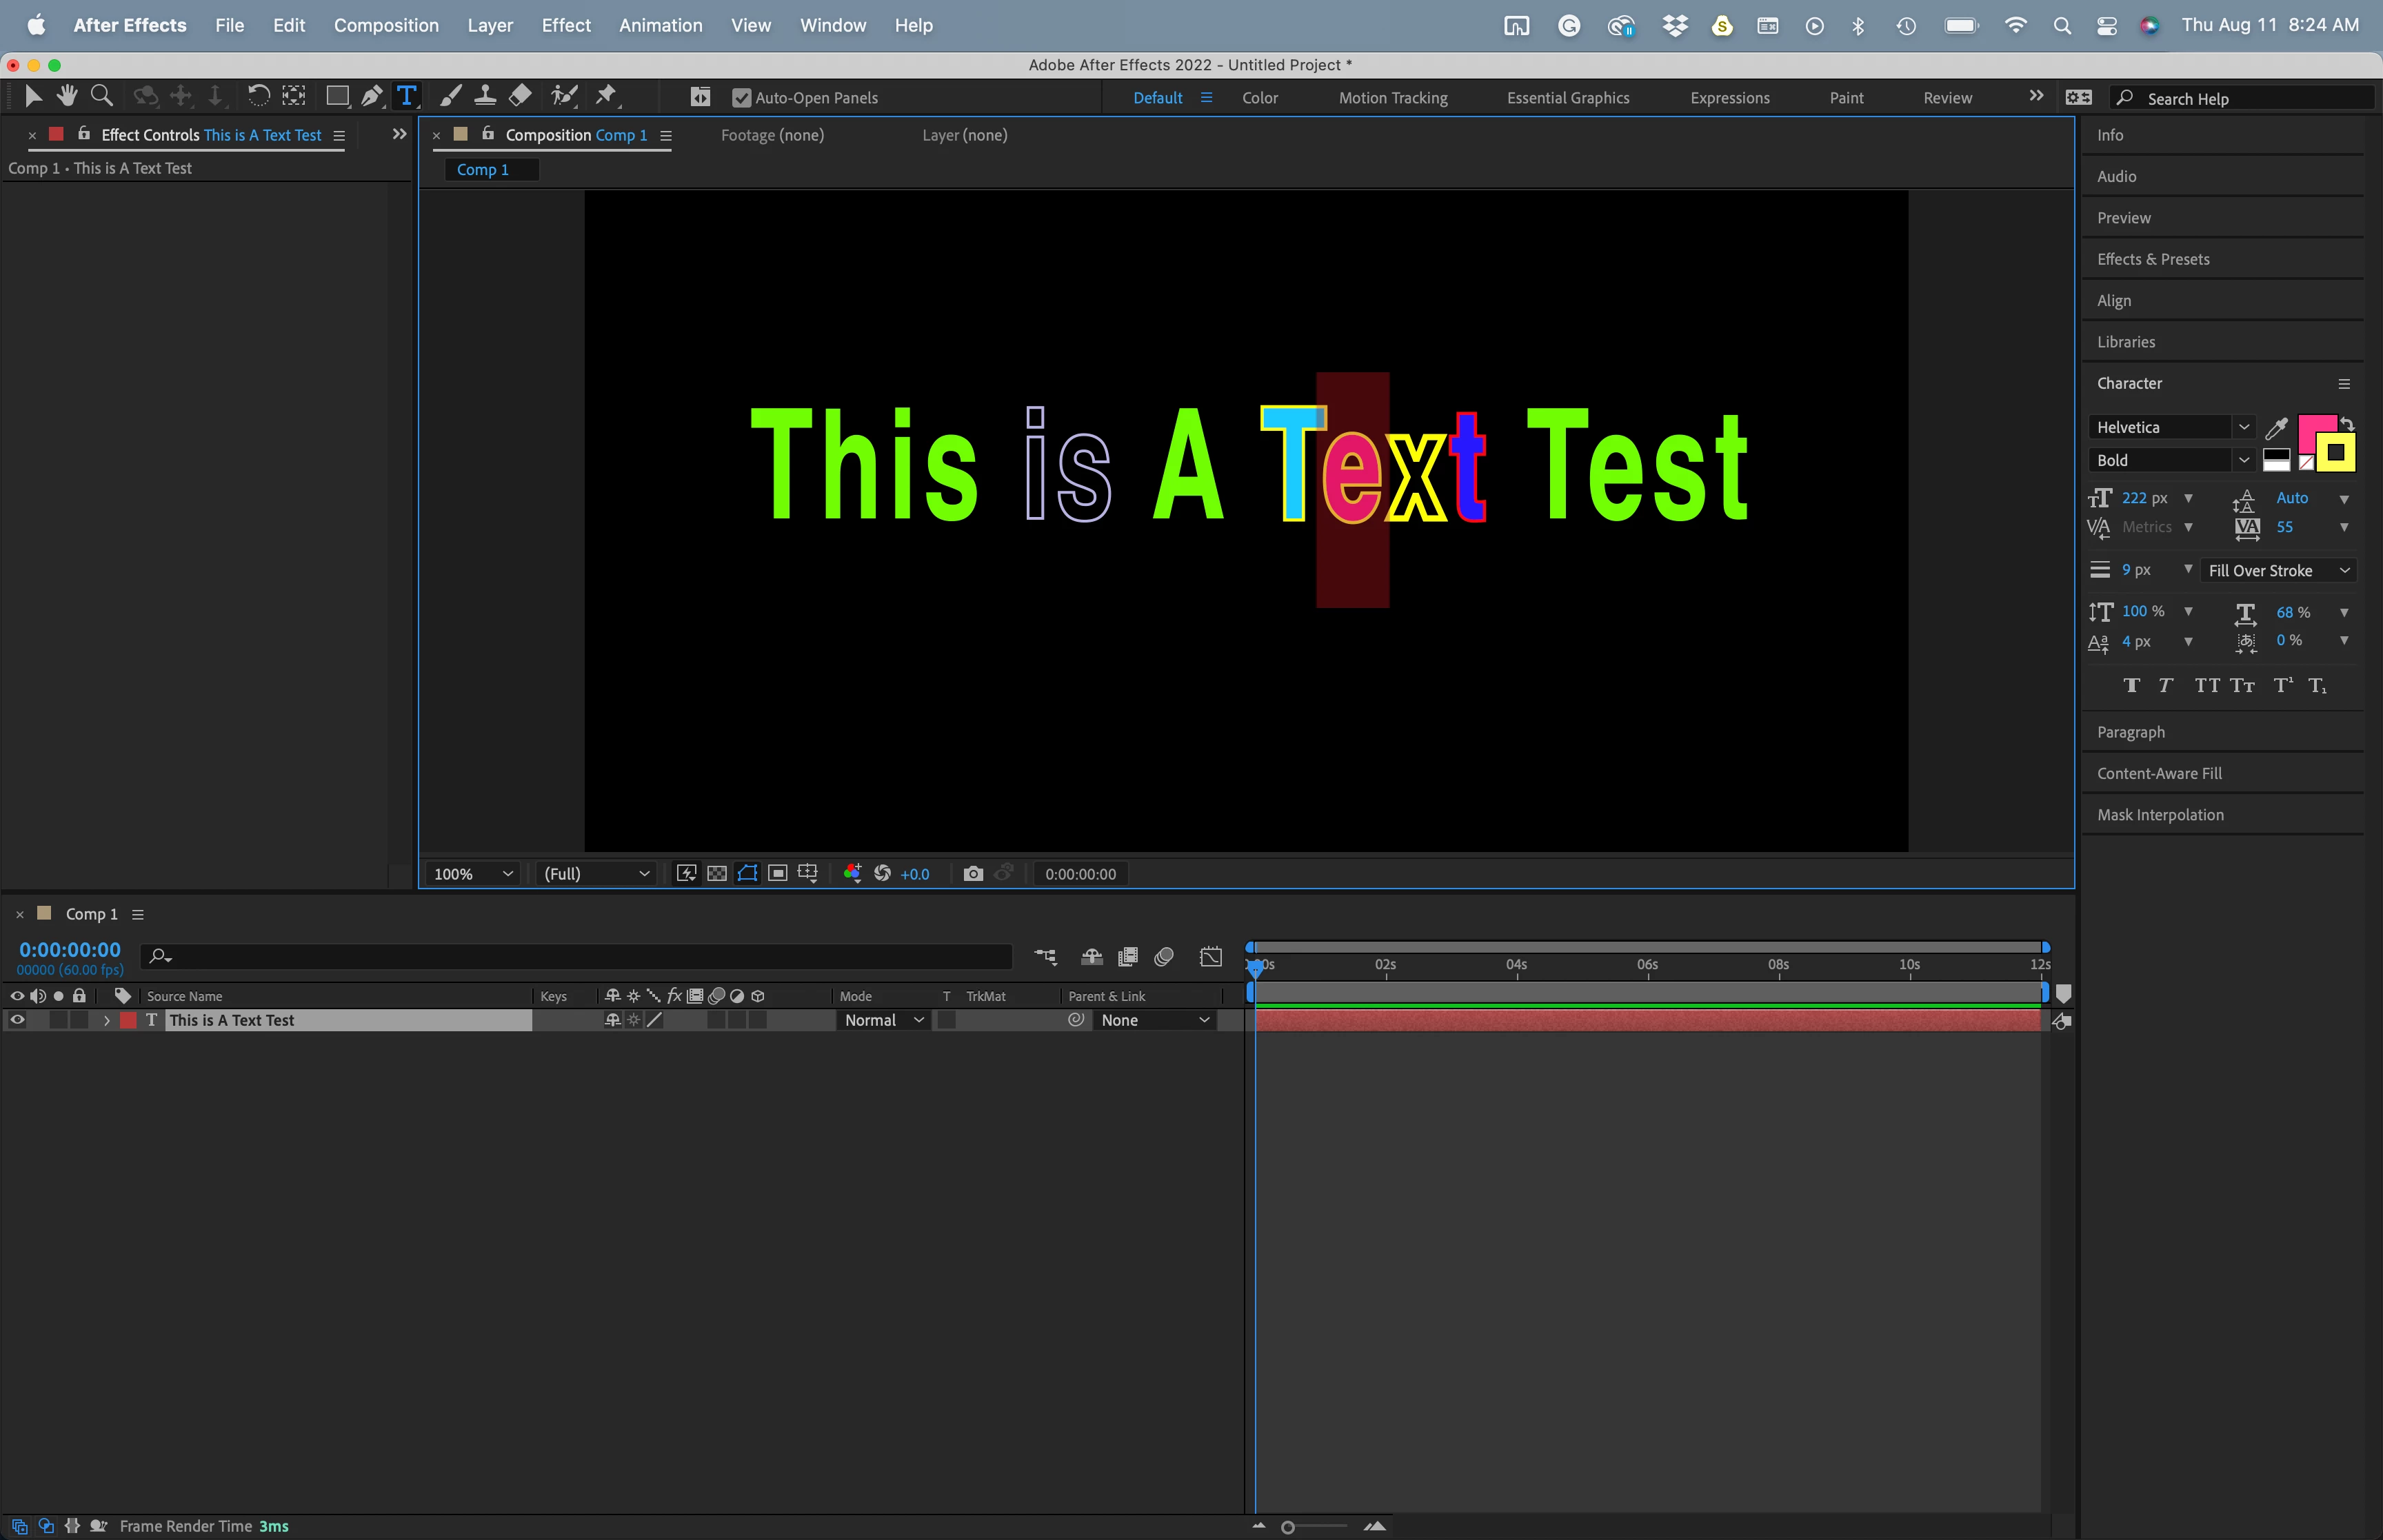2383x1540 pixels.
Task: Select the Zoom magnifier tool
Action: pos(101,96)
